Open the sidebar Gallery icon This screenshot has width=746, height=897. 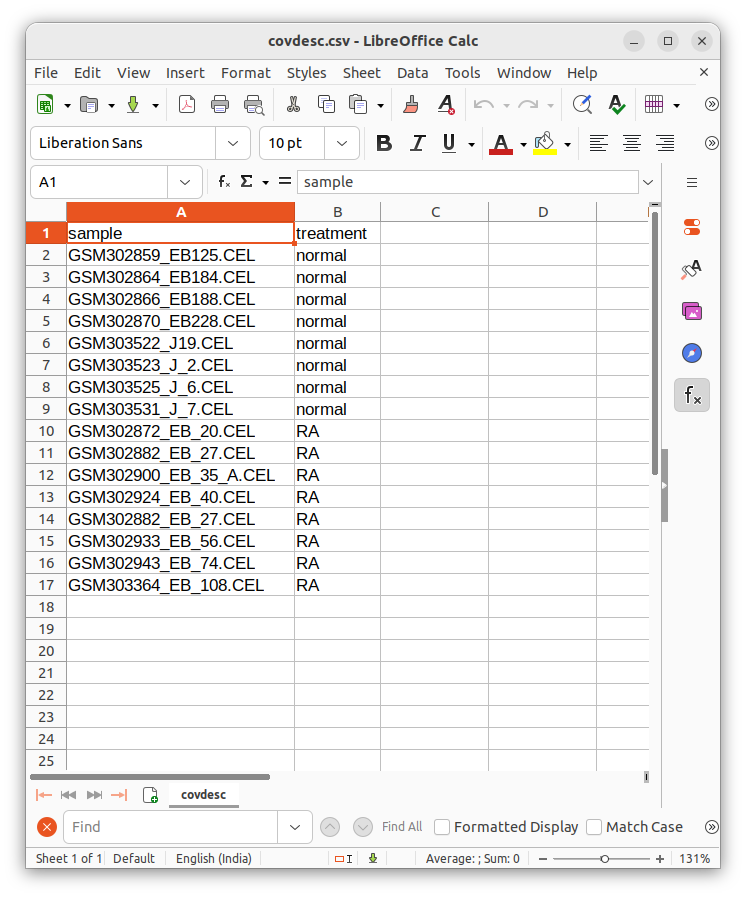(692, 311)
